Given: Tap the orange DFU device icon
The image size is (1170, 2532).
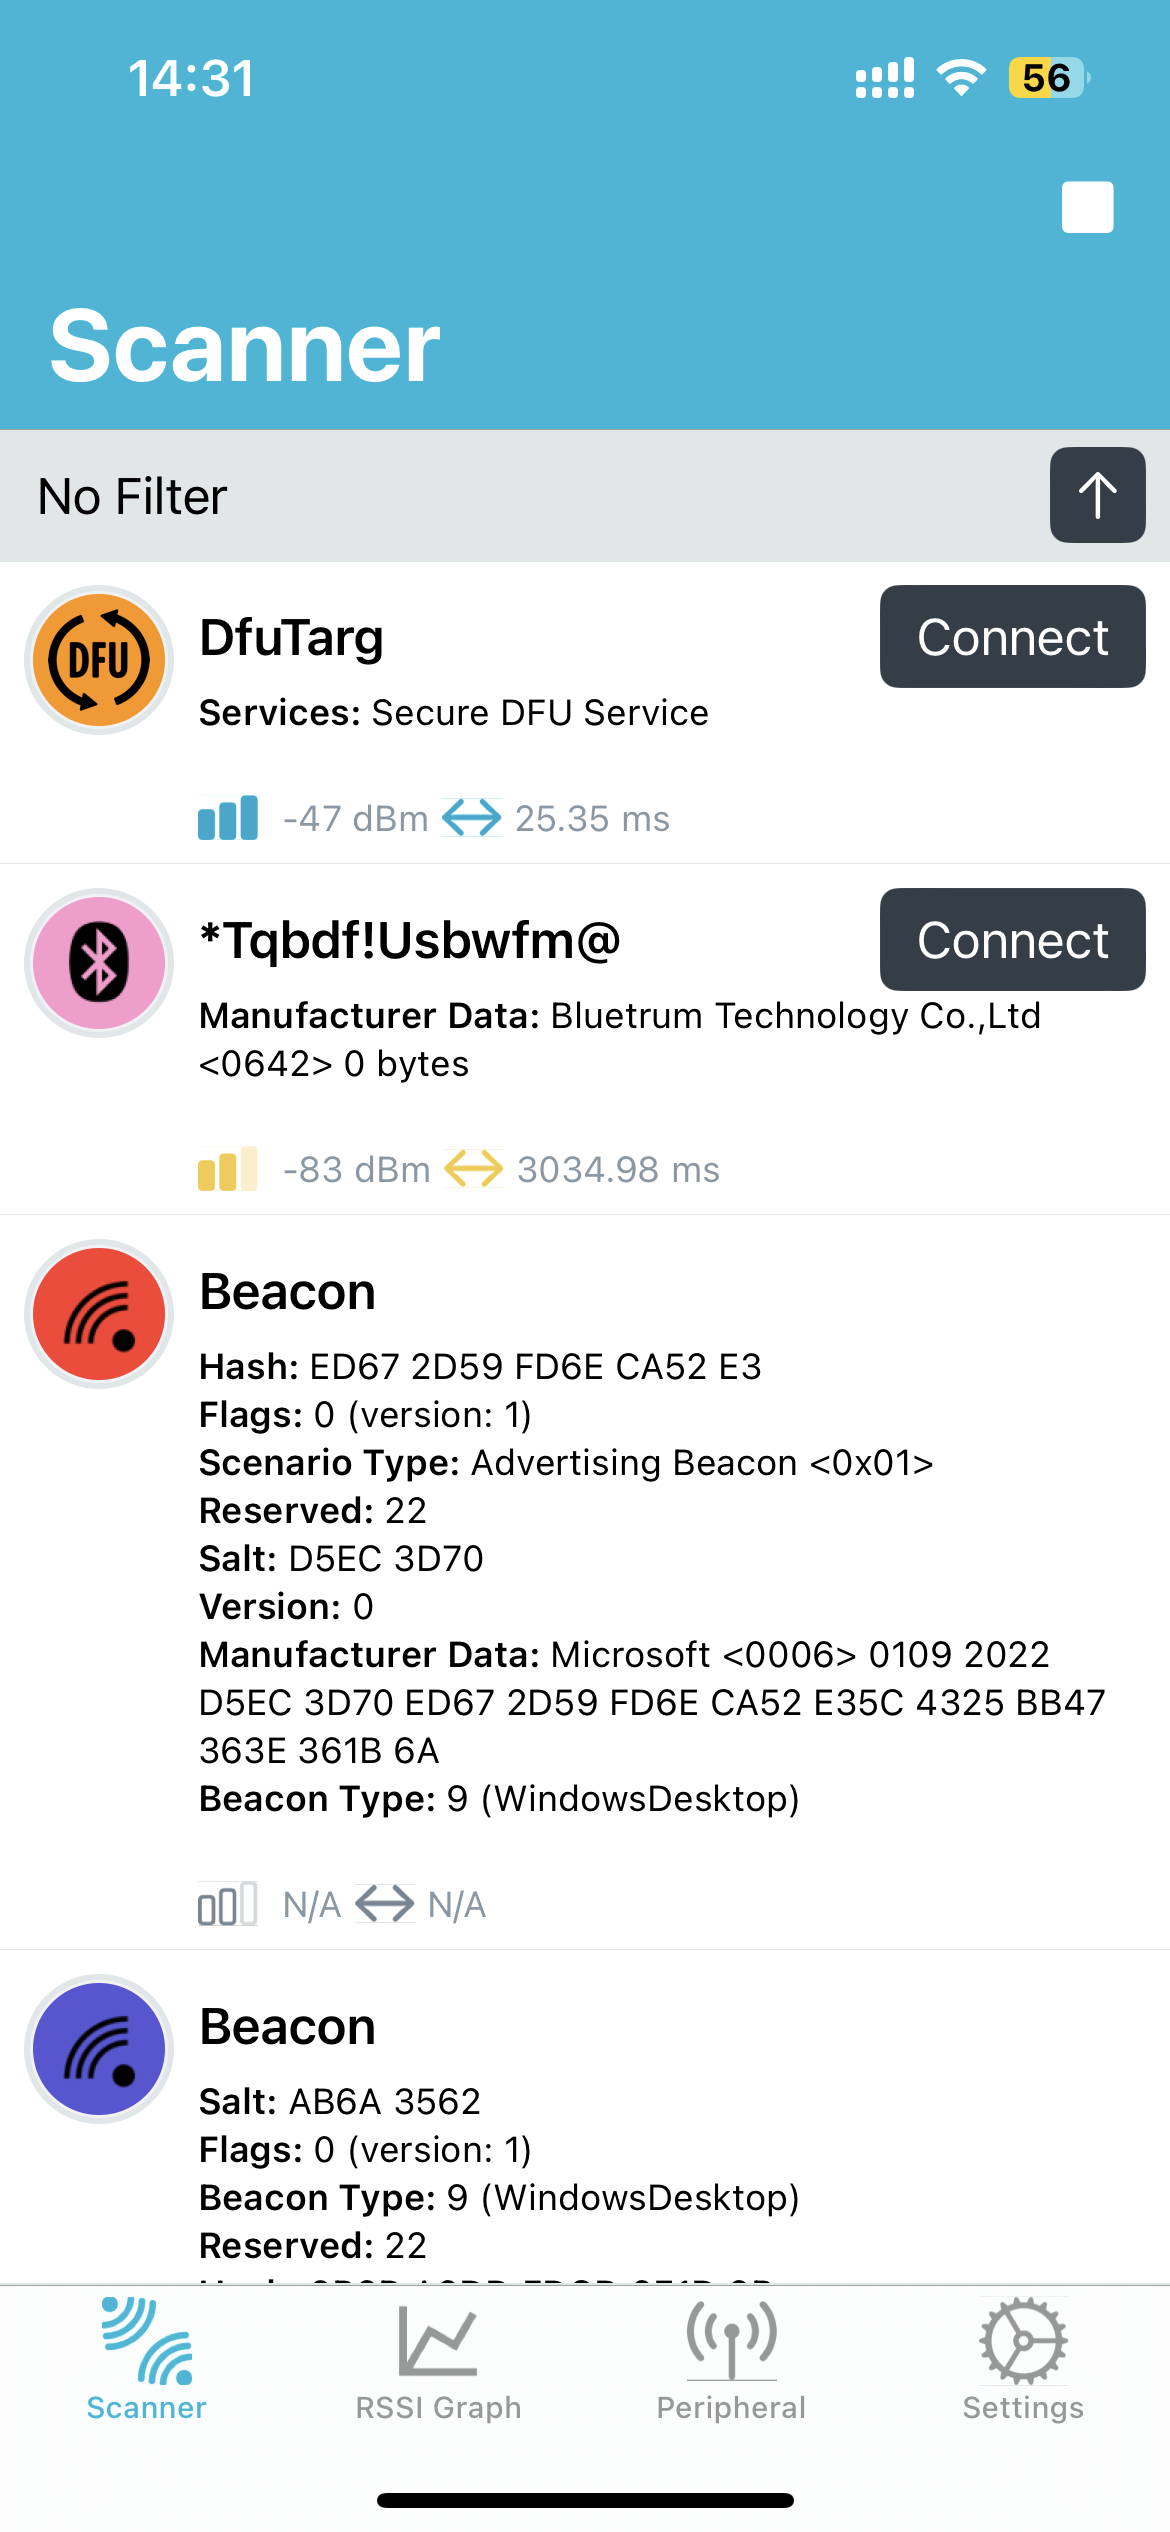Looking at the screenshot, I should (99, 660).
